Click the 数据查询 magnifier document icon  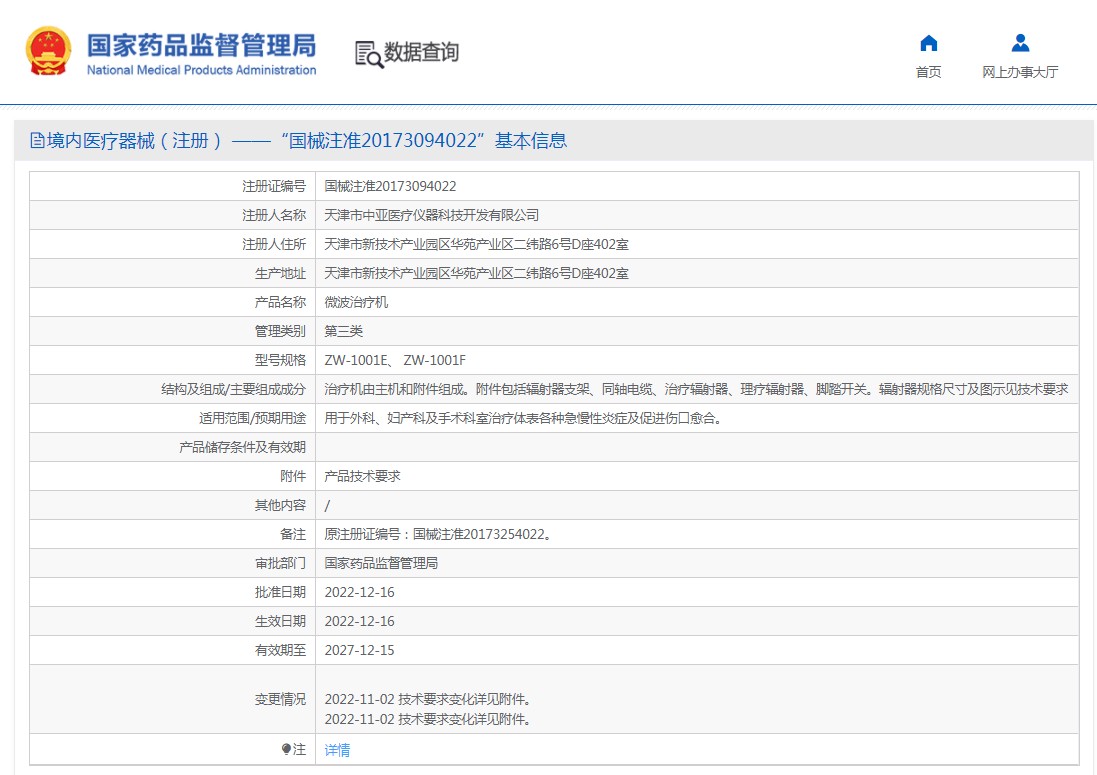pos(368,54)
